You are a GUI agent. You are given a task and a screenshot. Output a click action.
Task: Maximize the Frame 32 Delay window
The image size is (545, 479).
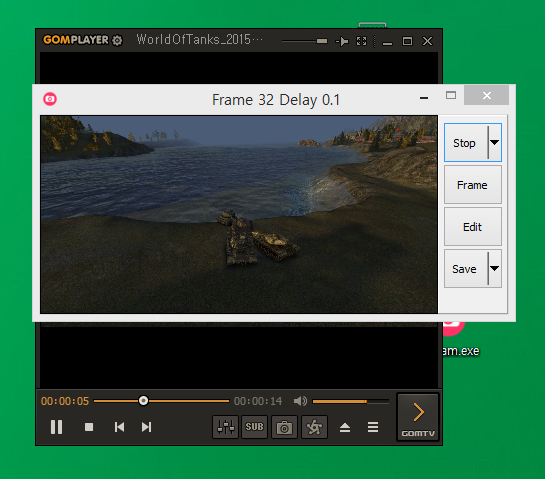point(451,95)
